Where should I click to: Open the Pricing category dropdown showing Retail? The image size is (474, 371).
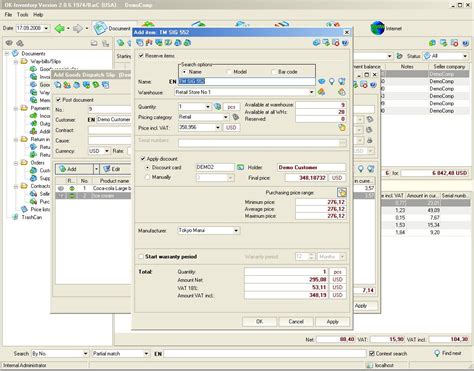tap(226, 117)
